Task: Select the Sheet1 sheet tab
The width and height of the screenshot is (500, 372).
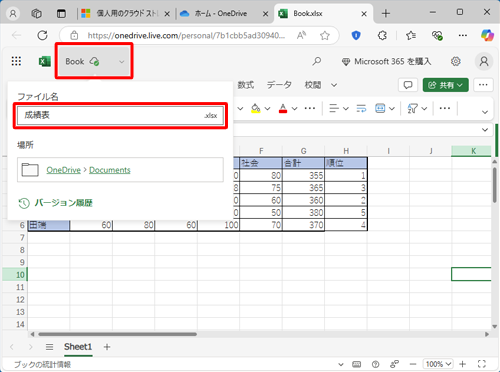Action: point(78,347)
